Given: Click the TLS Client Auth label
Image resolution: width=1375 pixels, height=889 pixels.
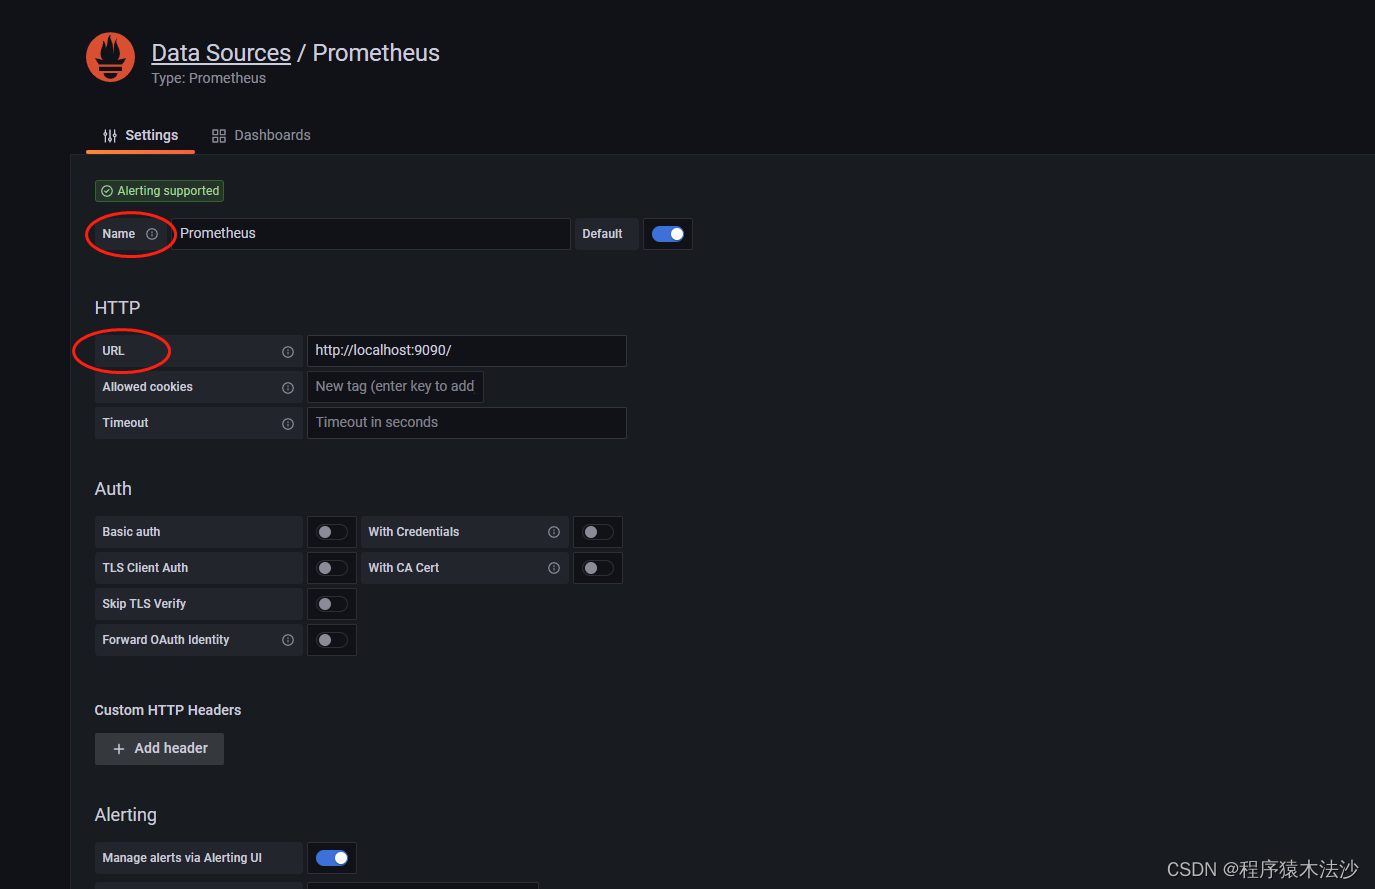Looking at the screenshot, I should tap(145, 568).
